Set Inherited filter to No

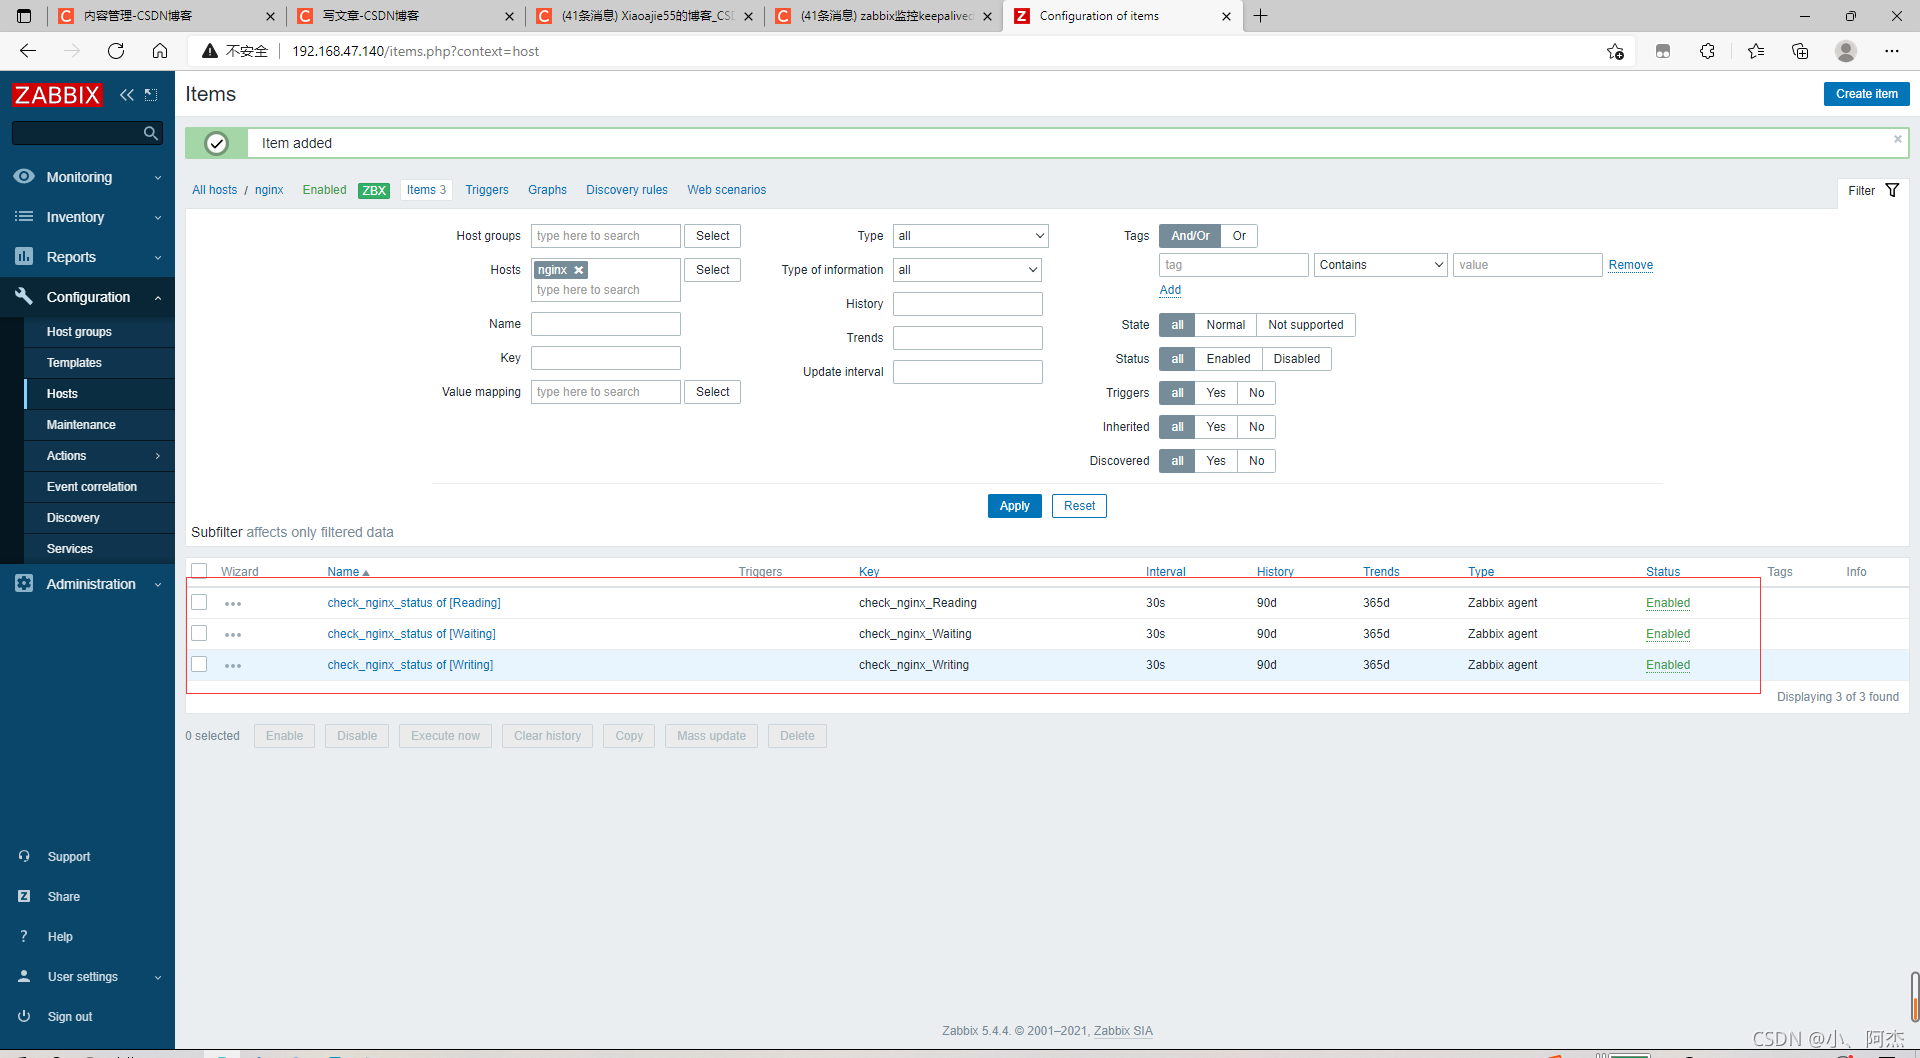(1256, 427)
